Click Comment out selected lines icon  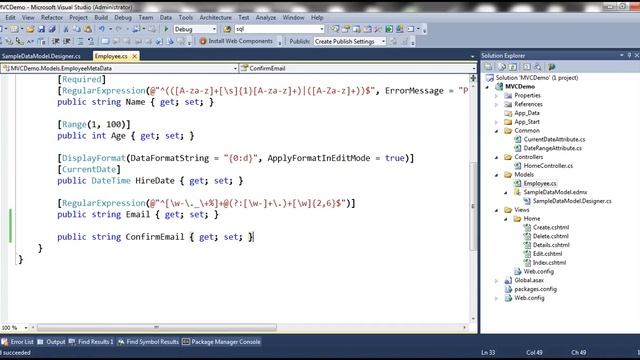[80, 41]
